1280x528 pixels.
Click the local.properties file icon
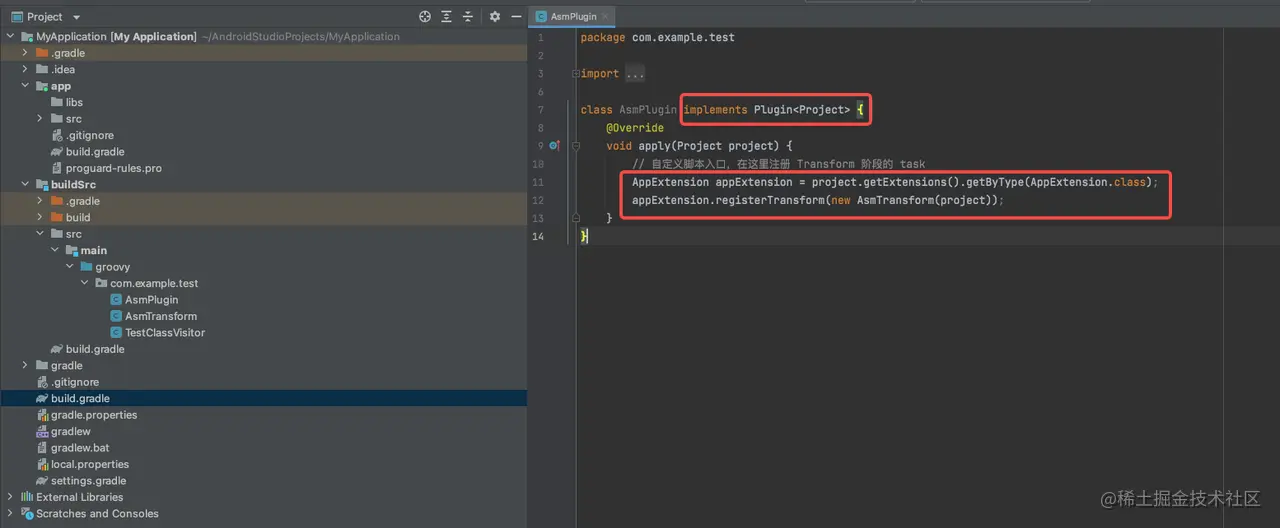pos(42,464)
